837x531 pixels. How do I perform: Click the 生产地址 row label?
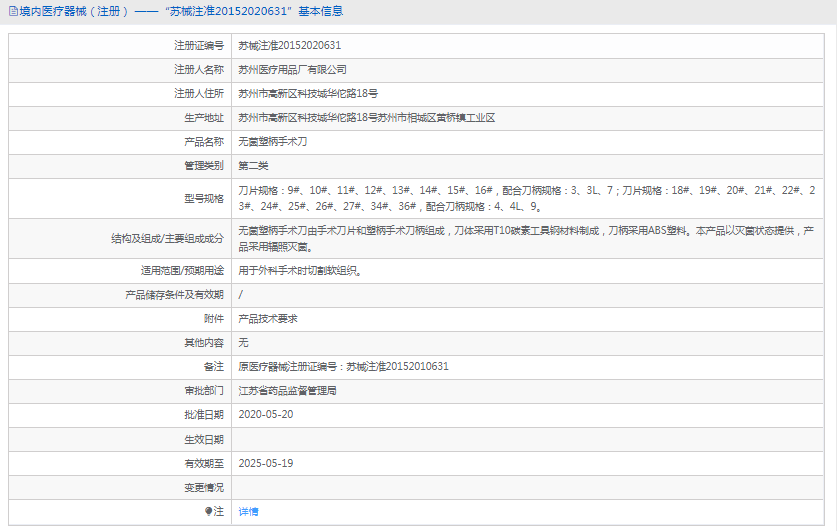click(204, 118)
